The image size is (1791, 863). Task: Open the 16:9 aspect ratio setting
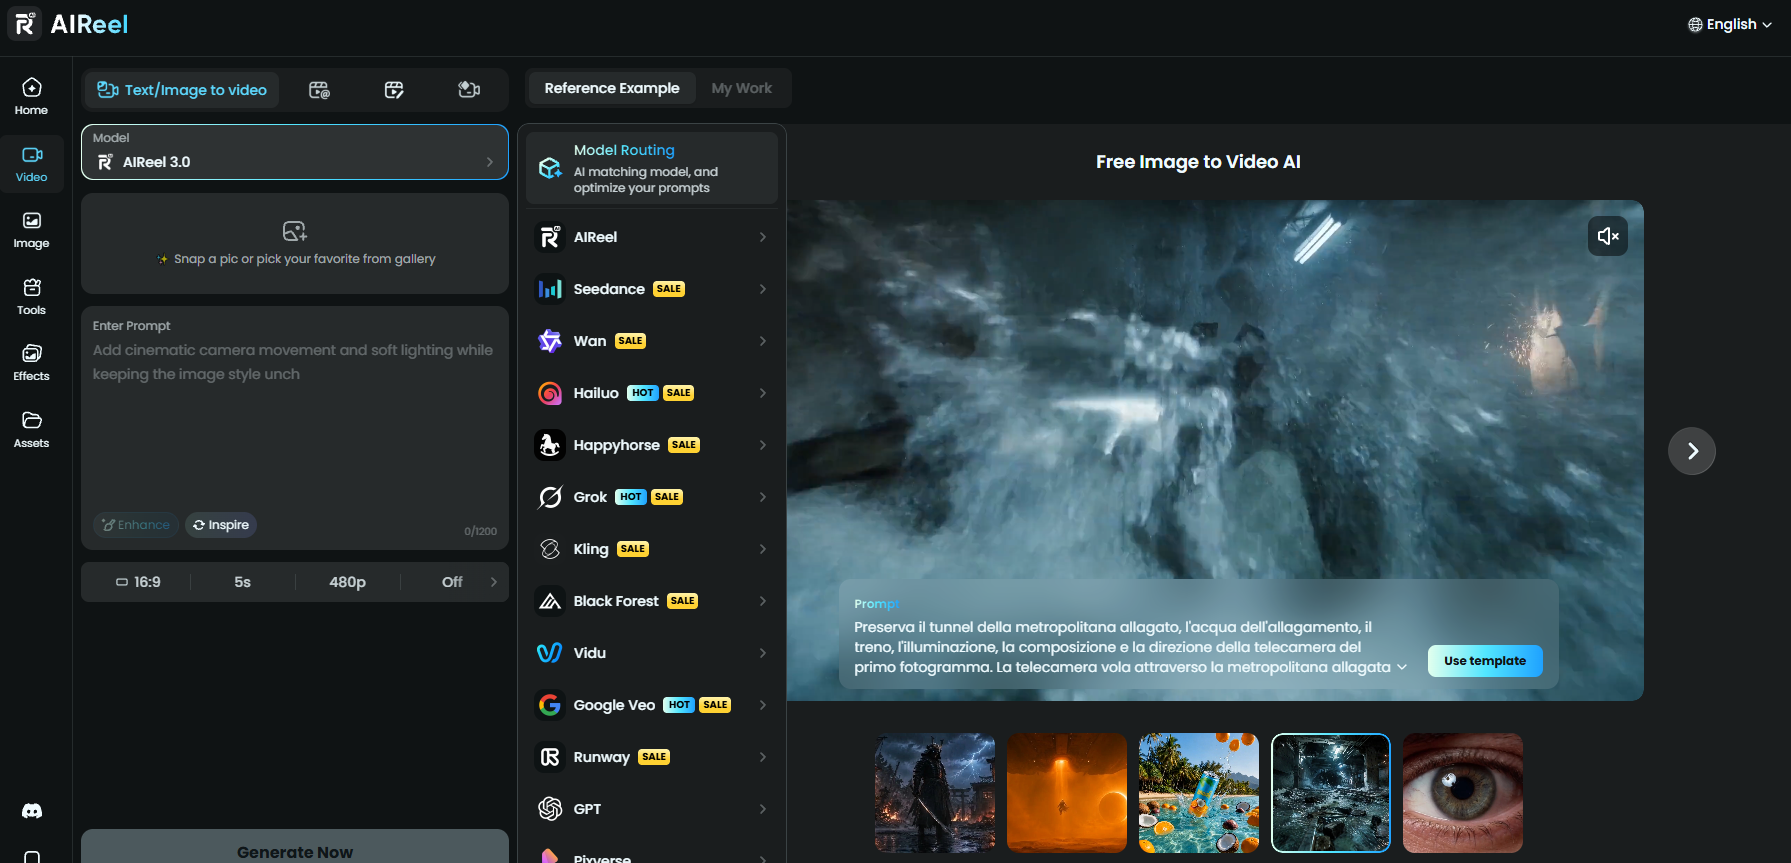click(x=138, y=582)
